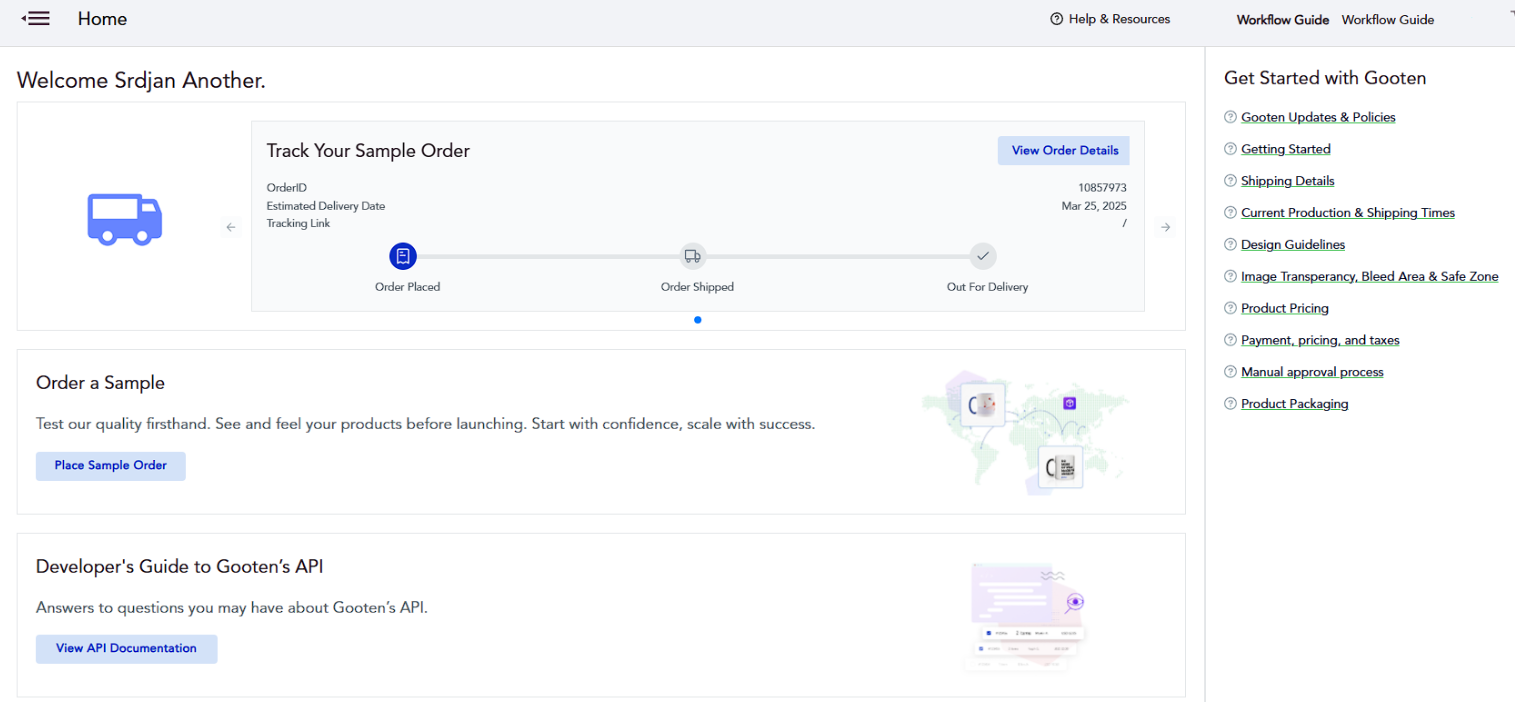
Task: Click help icon beside Getting Started
Action: tap(1230, 149)
